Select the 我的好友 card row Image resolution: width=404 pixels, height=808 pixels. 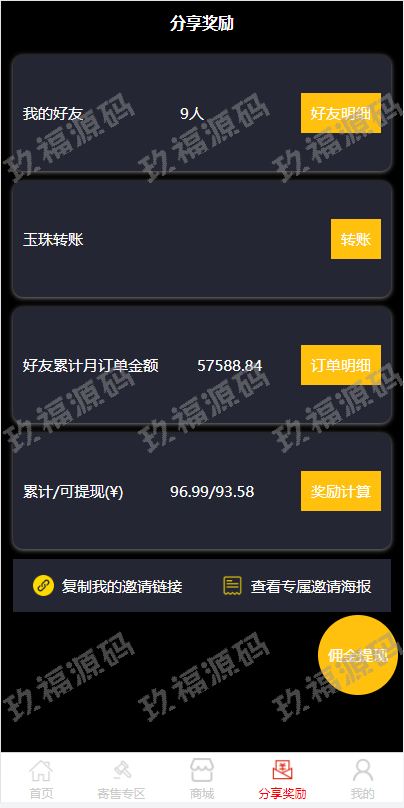[202, 113]
